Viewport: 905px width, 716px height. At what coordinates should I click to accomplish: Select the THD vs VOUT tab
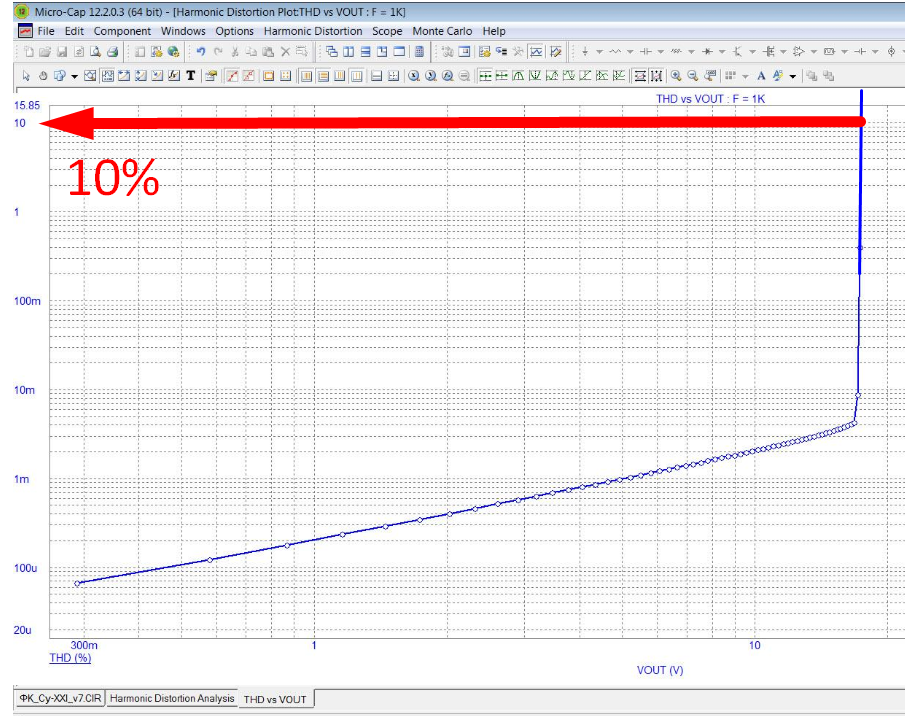point(275,699)
